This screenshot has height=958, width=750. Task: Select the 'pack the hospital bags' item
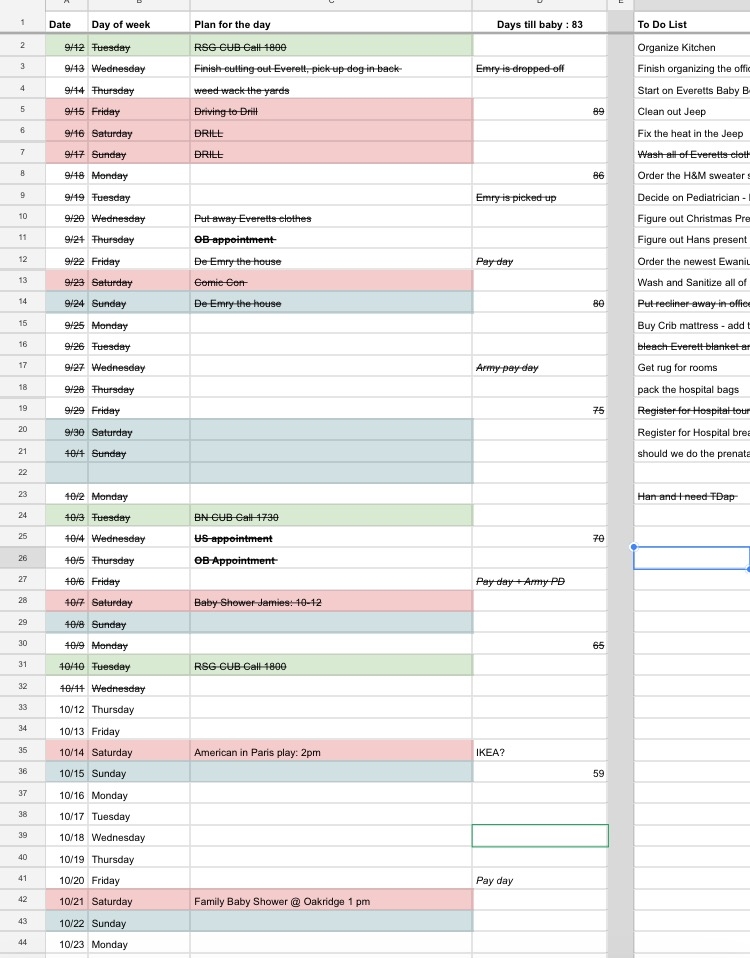692,389
